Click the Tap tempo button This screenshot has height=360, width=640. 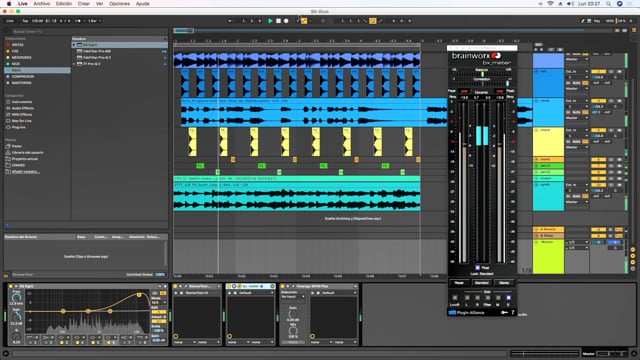tap(25, 21)
